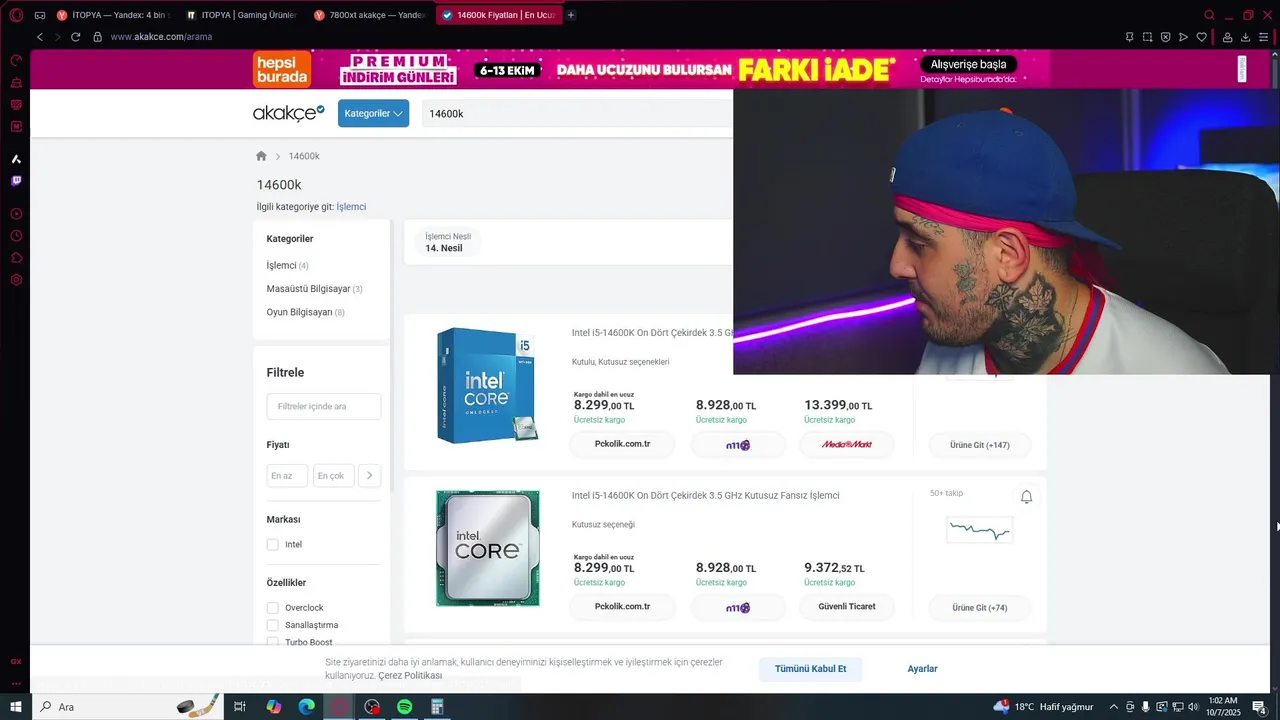This screenshot has width=1280, height=720.
Task: Open Oyun Bilgisayarı category
Action: 305,312
